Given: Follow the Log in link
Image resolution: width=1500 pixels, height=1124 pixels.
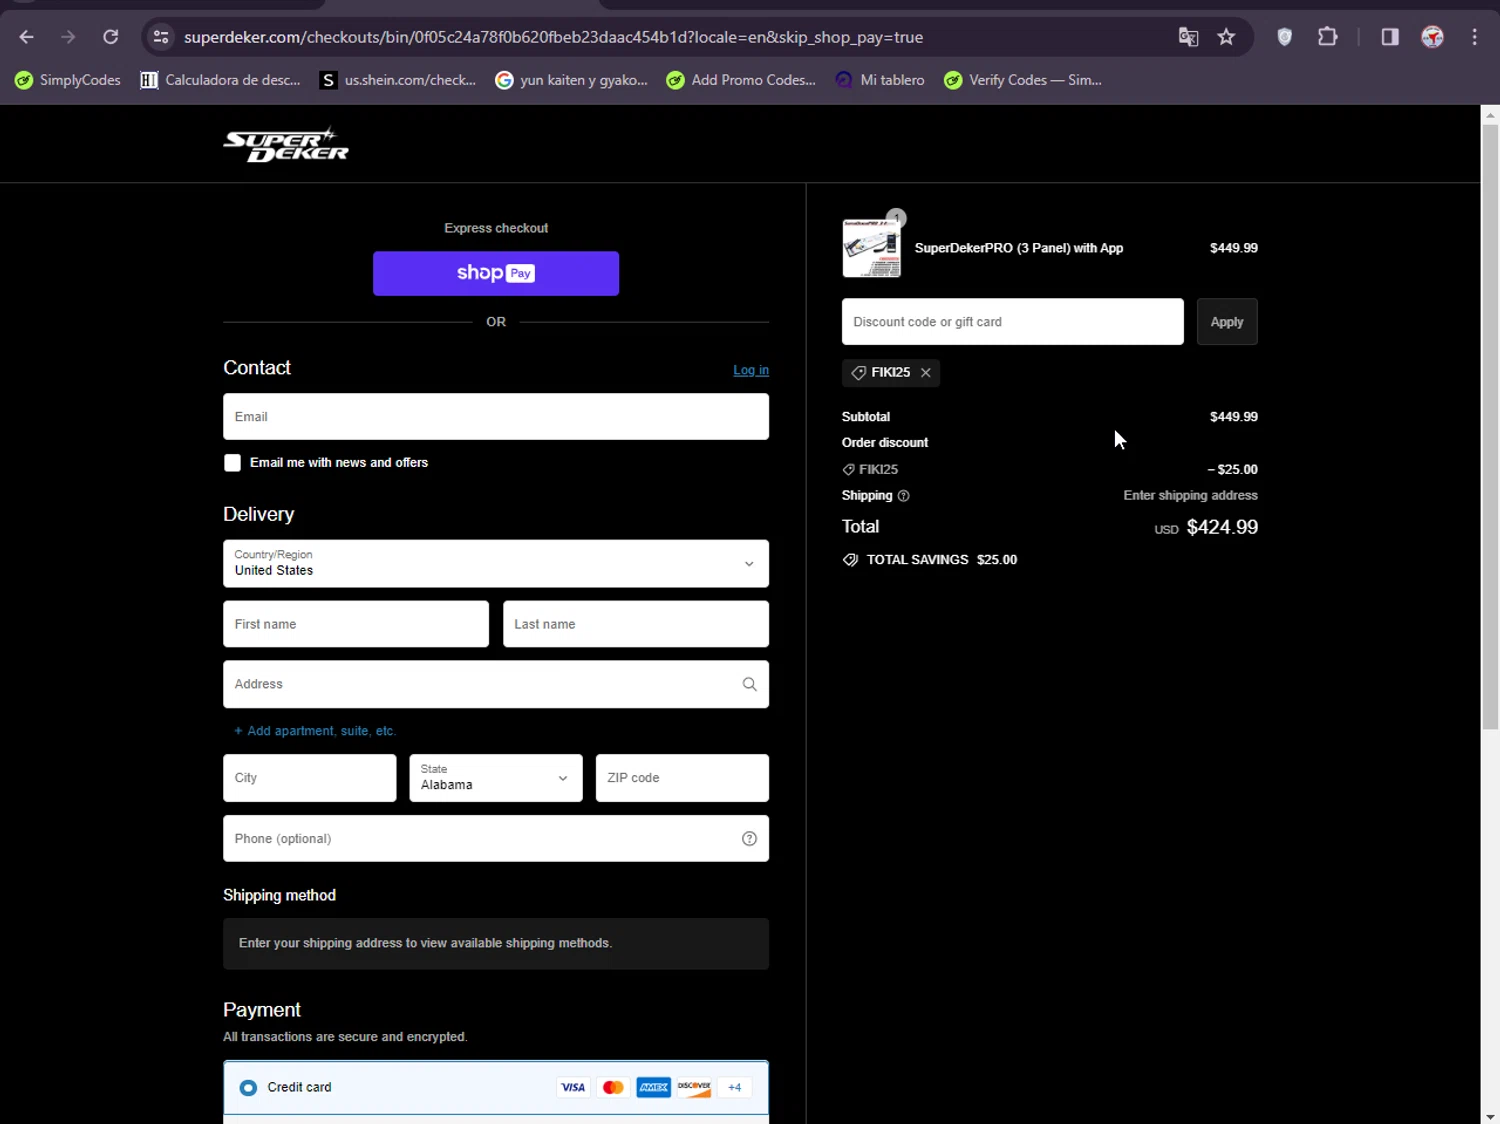Looking at the screenshot, I should [751, 370].
